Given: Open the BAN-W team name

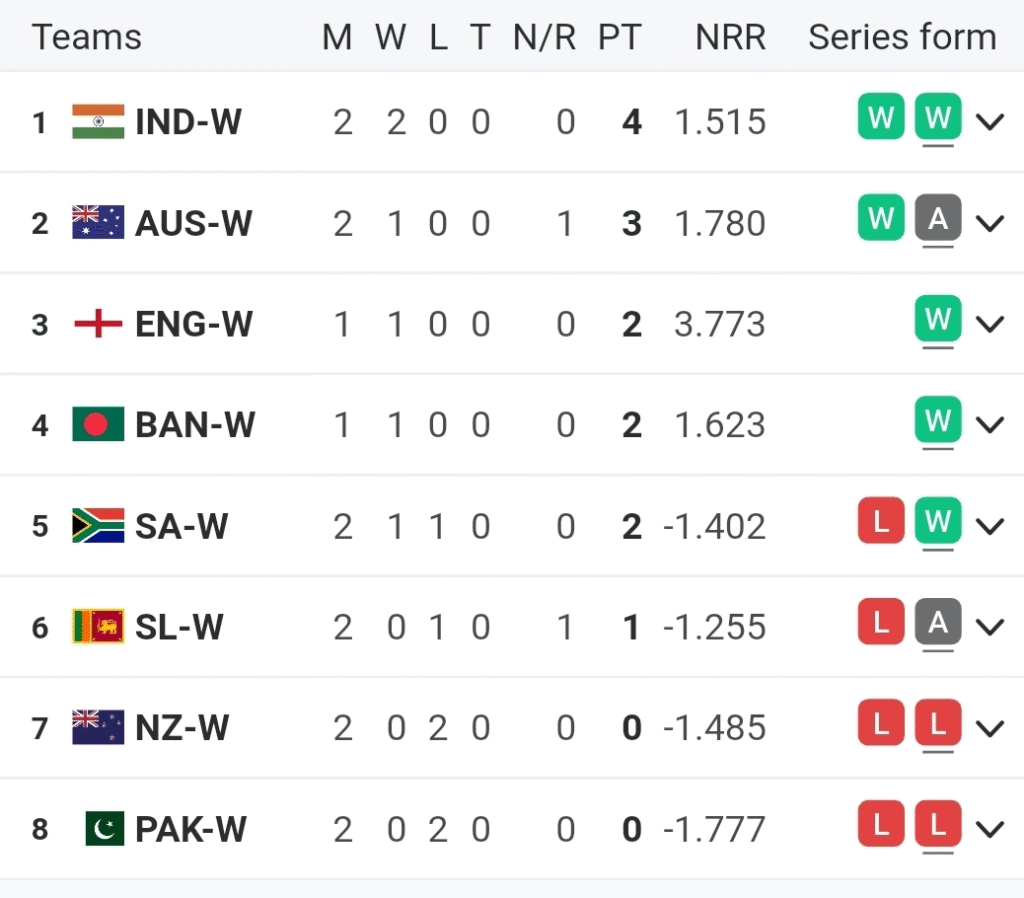Looking at the screenshot, I should pos(195,425).
